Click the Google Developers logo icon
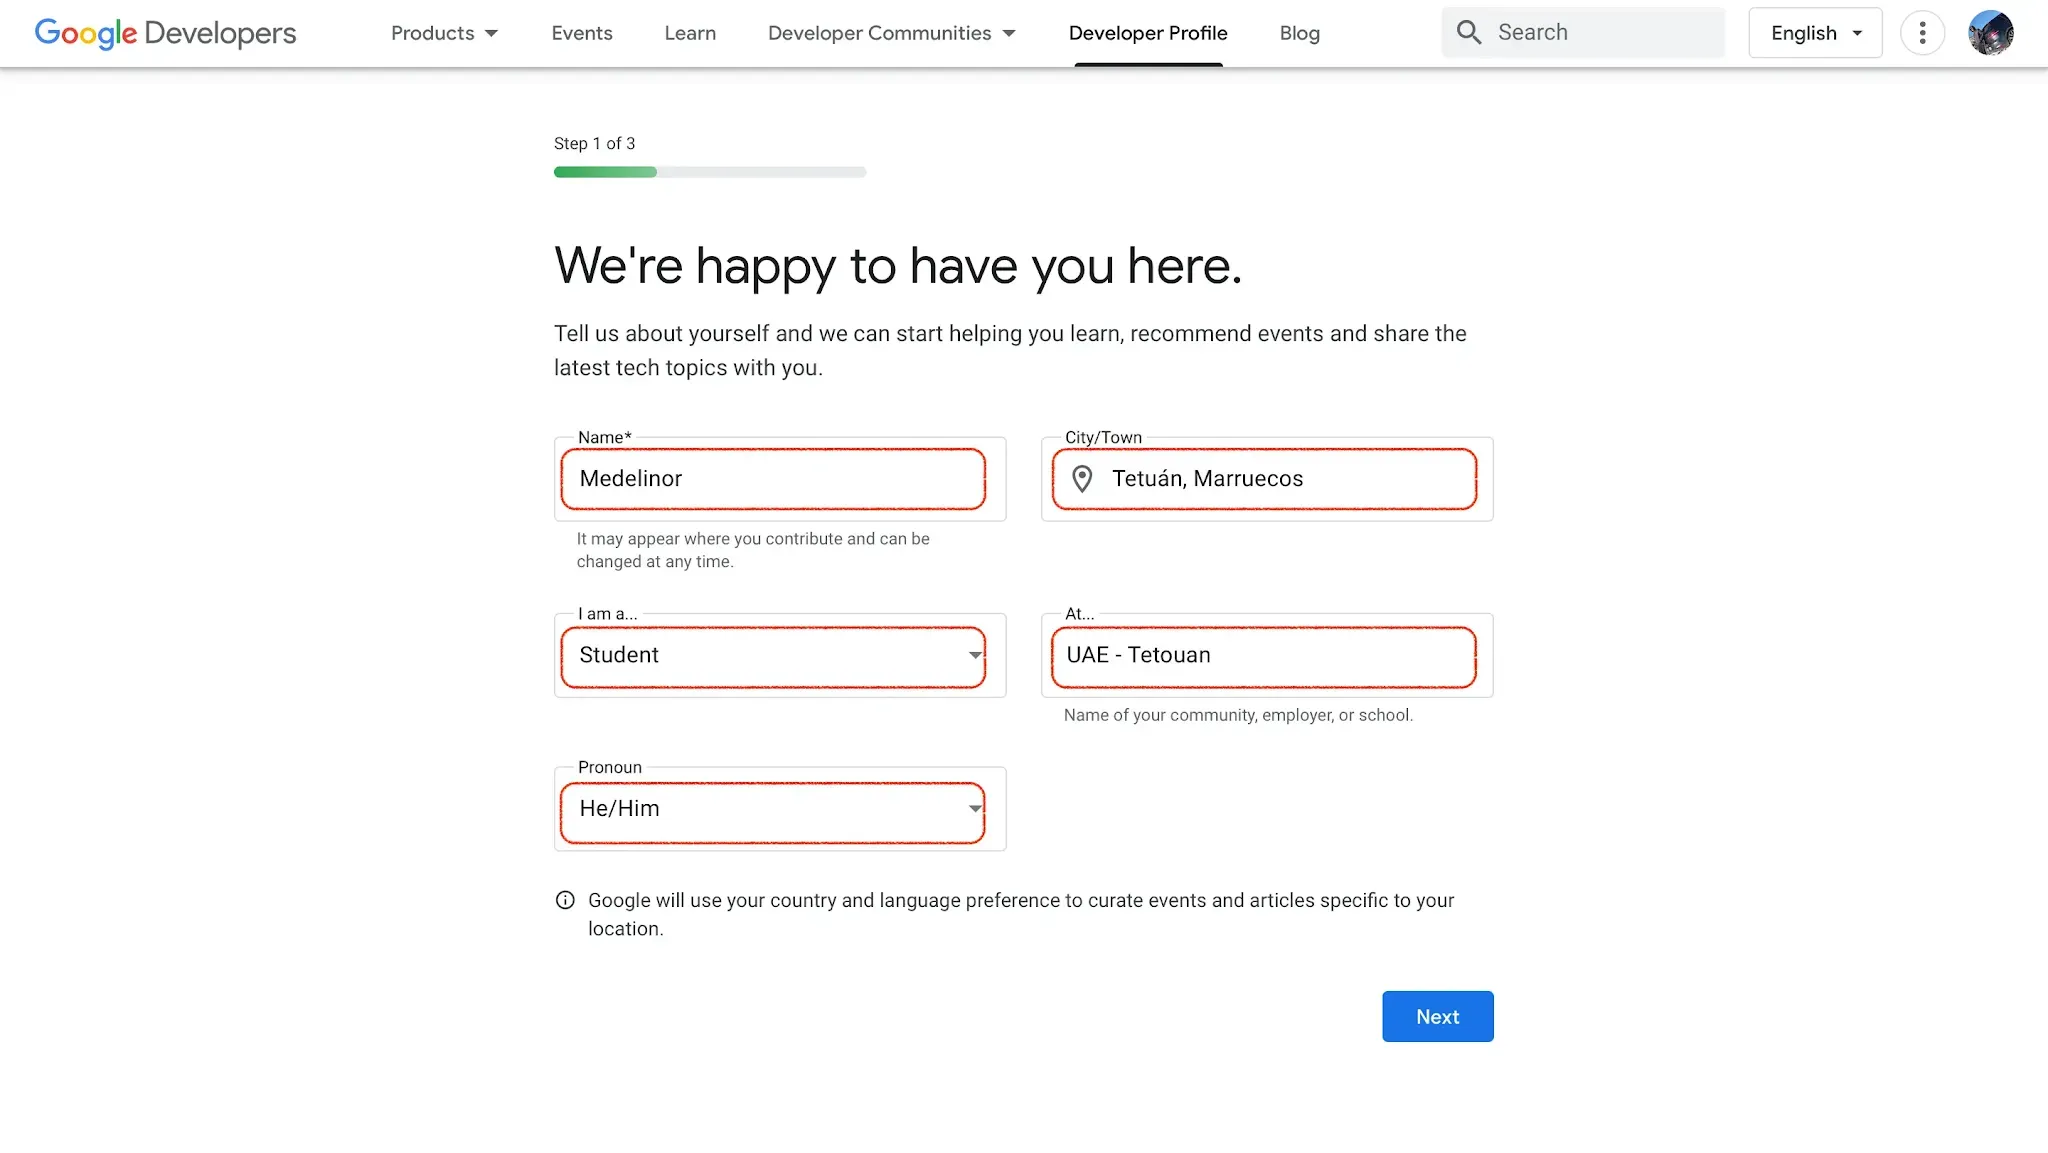 tap(165, 32)
